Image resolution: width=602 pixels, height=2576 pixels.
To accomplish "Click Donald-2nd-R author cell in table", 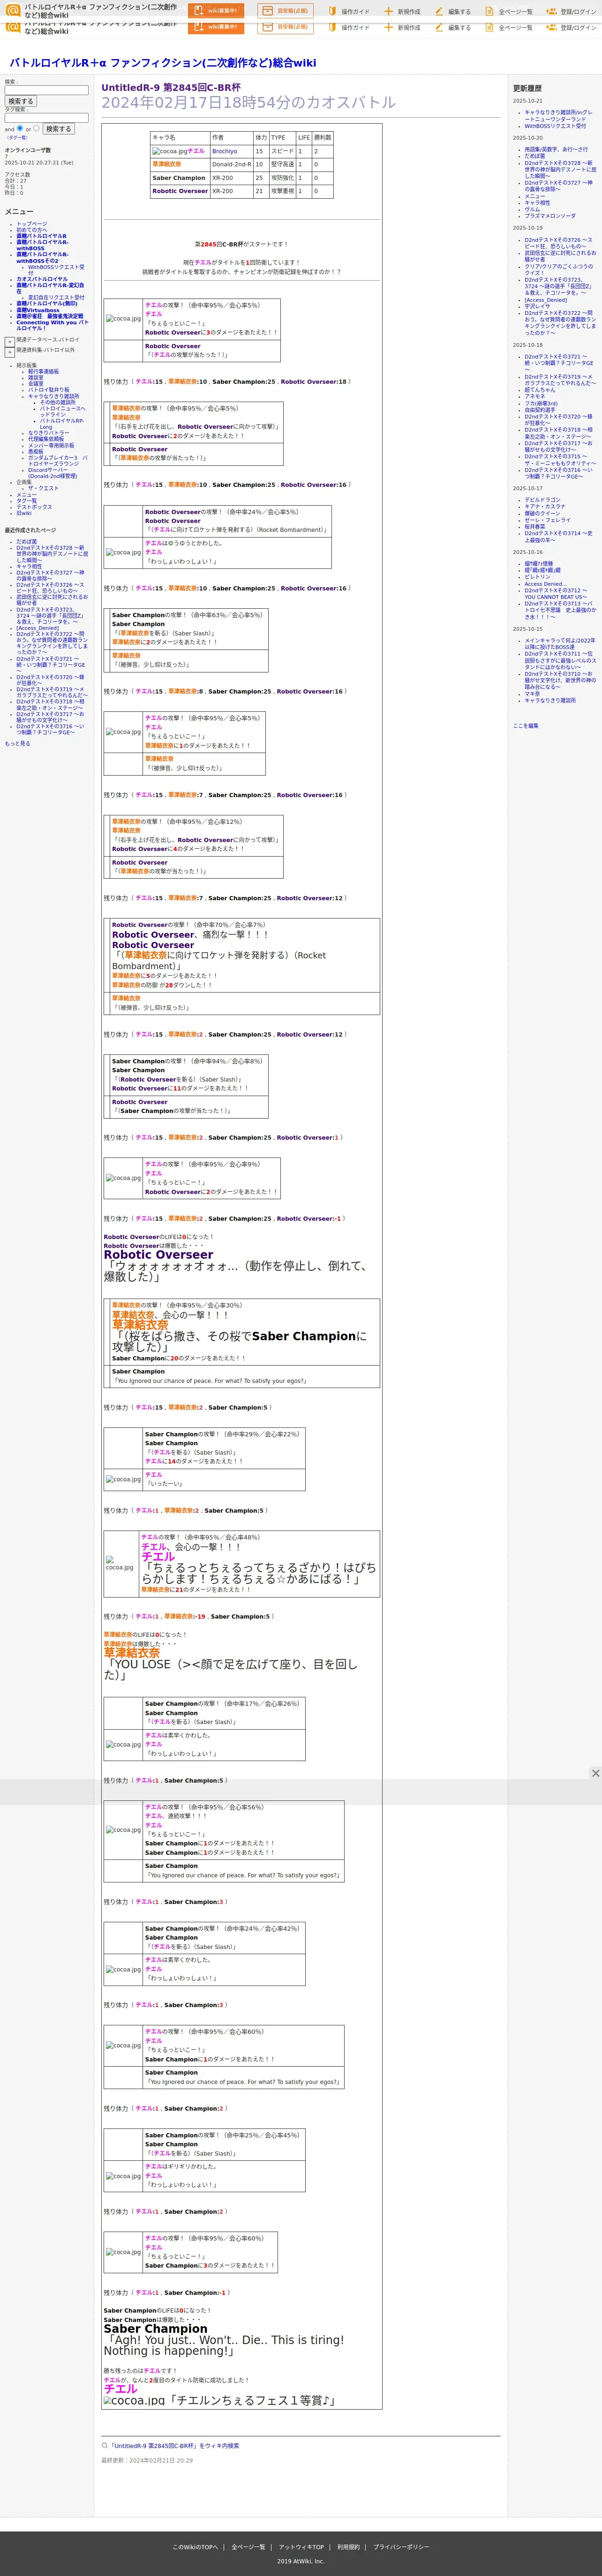I will 231,164.
